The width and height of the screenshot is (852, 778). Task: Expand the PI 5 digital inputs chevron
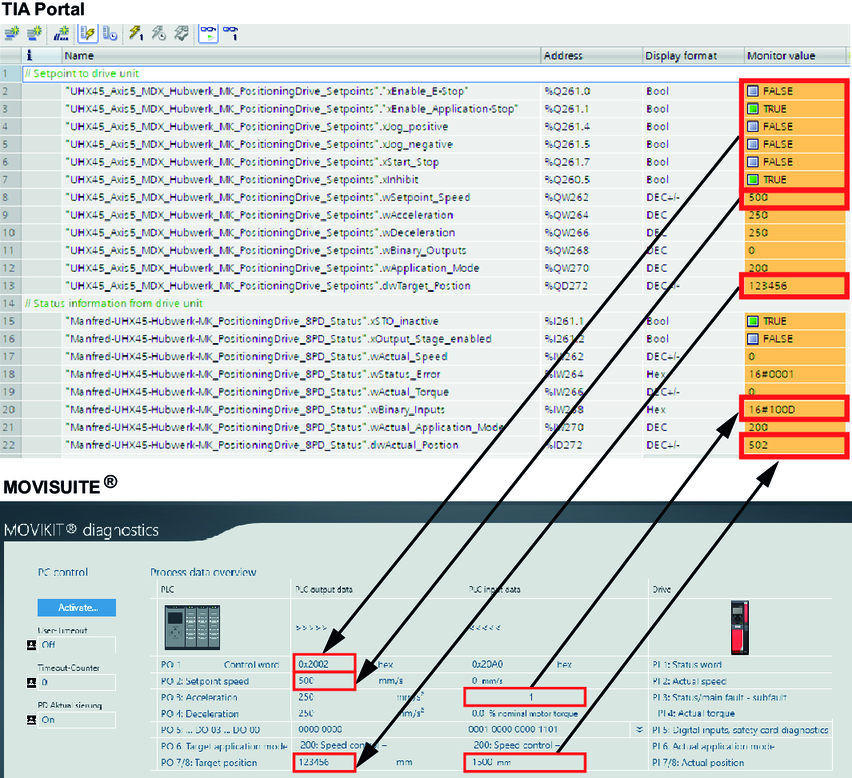[x=639, y=730]
